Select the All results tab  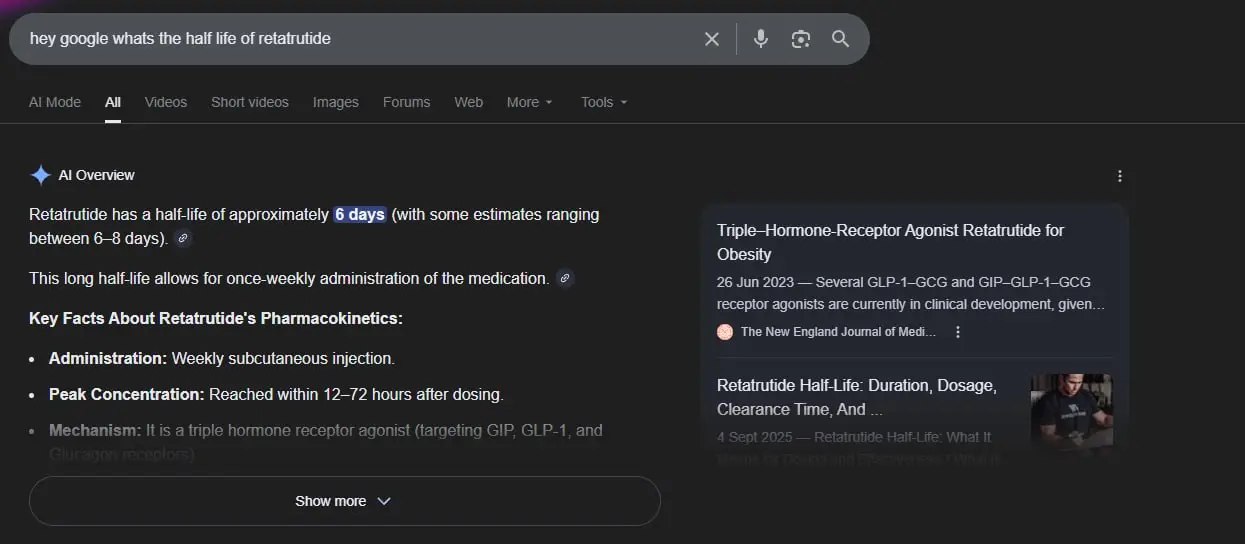(x=113, y=102)
